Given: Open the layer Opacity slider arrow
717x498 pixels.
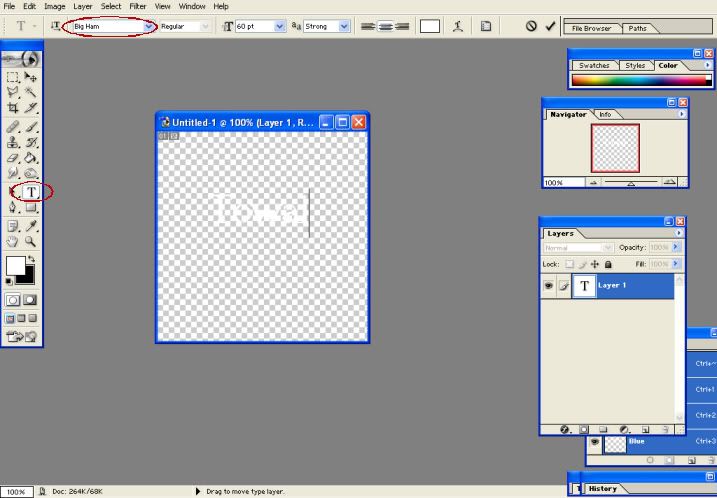Looking at the screenshot, I should point(675,247).
